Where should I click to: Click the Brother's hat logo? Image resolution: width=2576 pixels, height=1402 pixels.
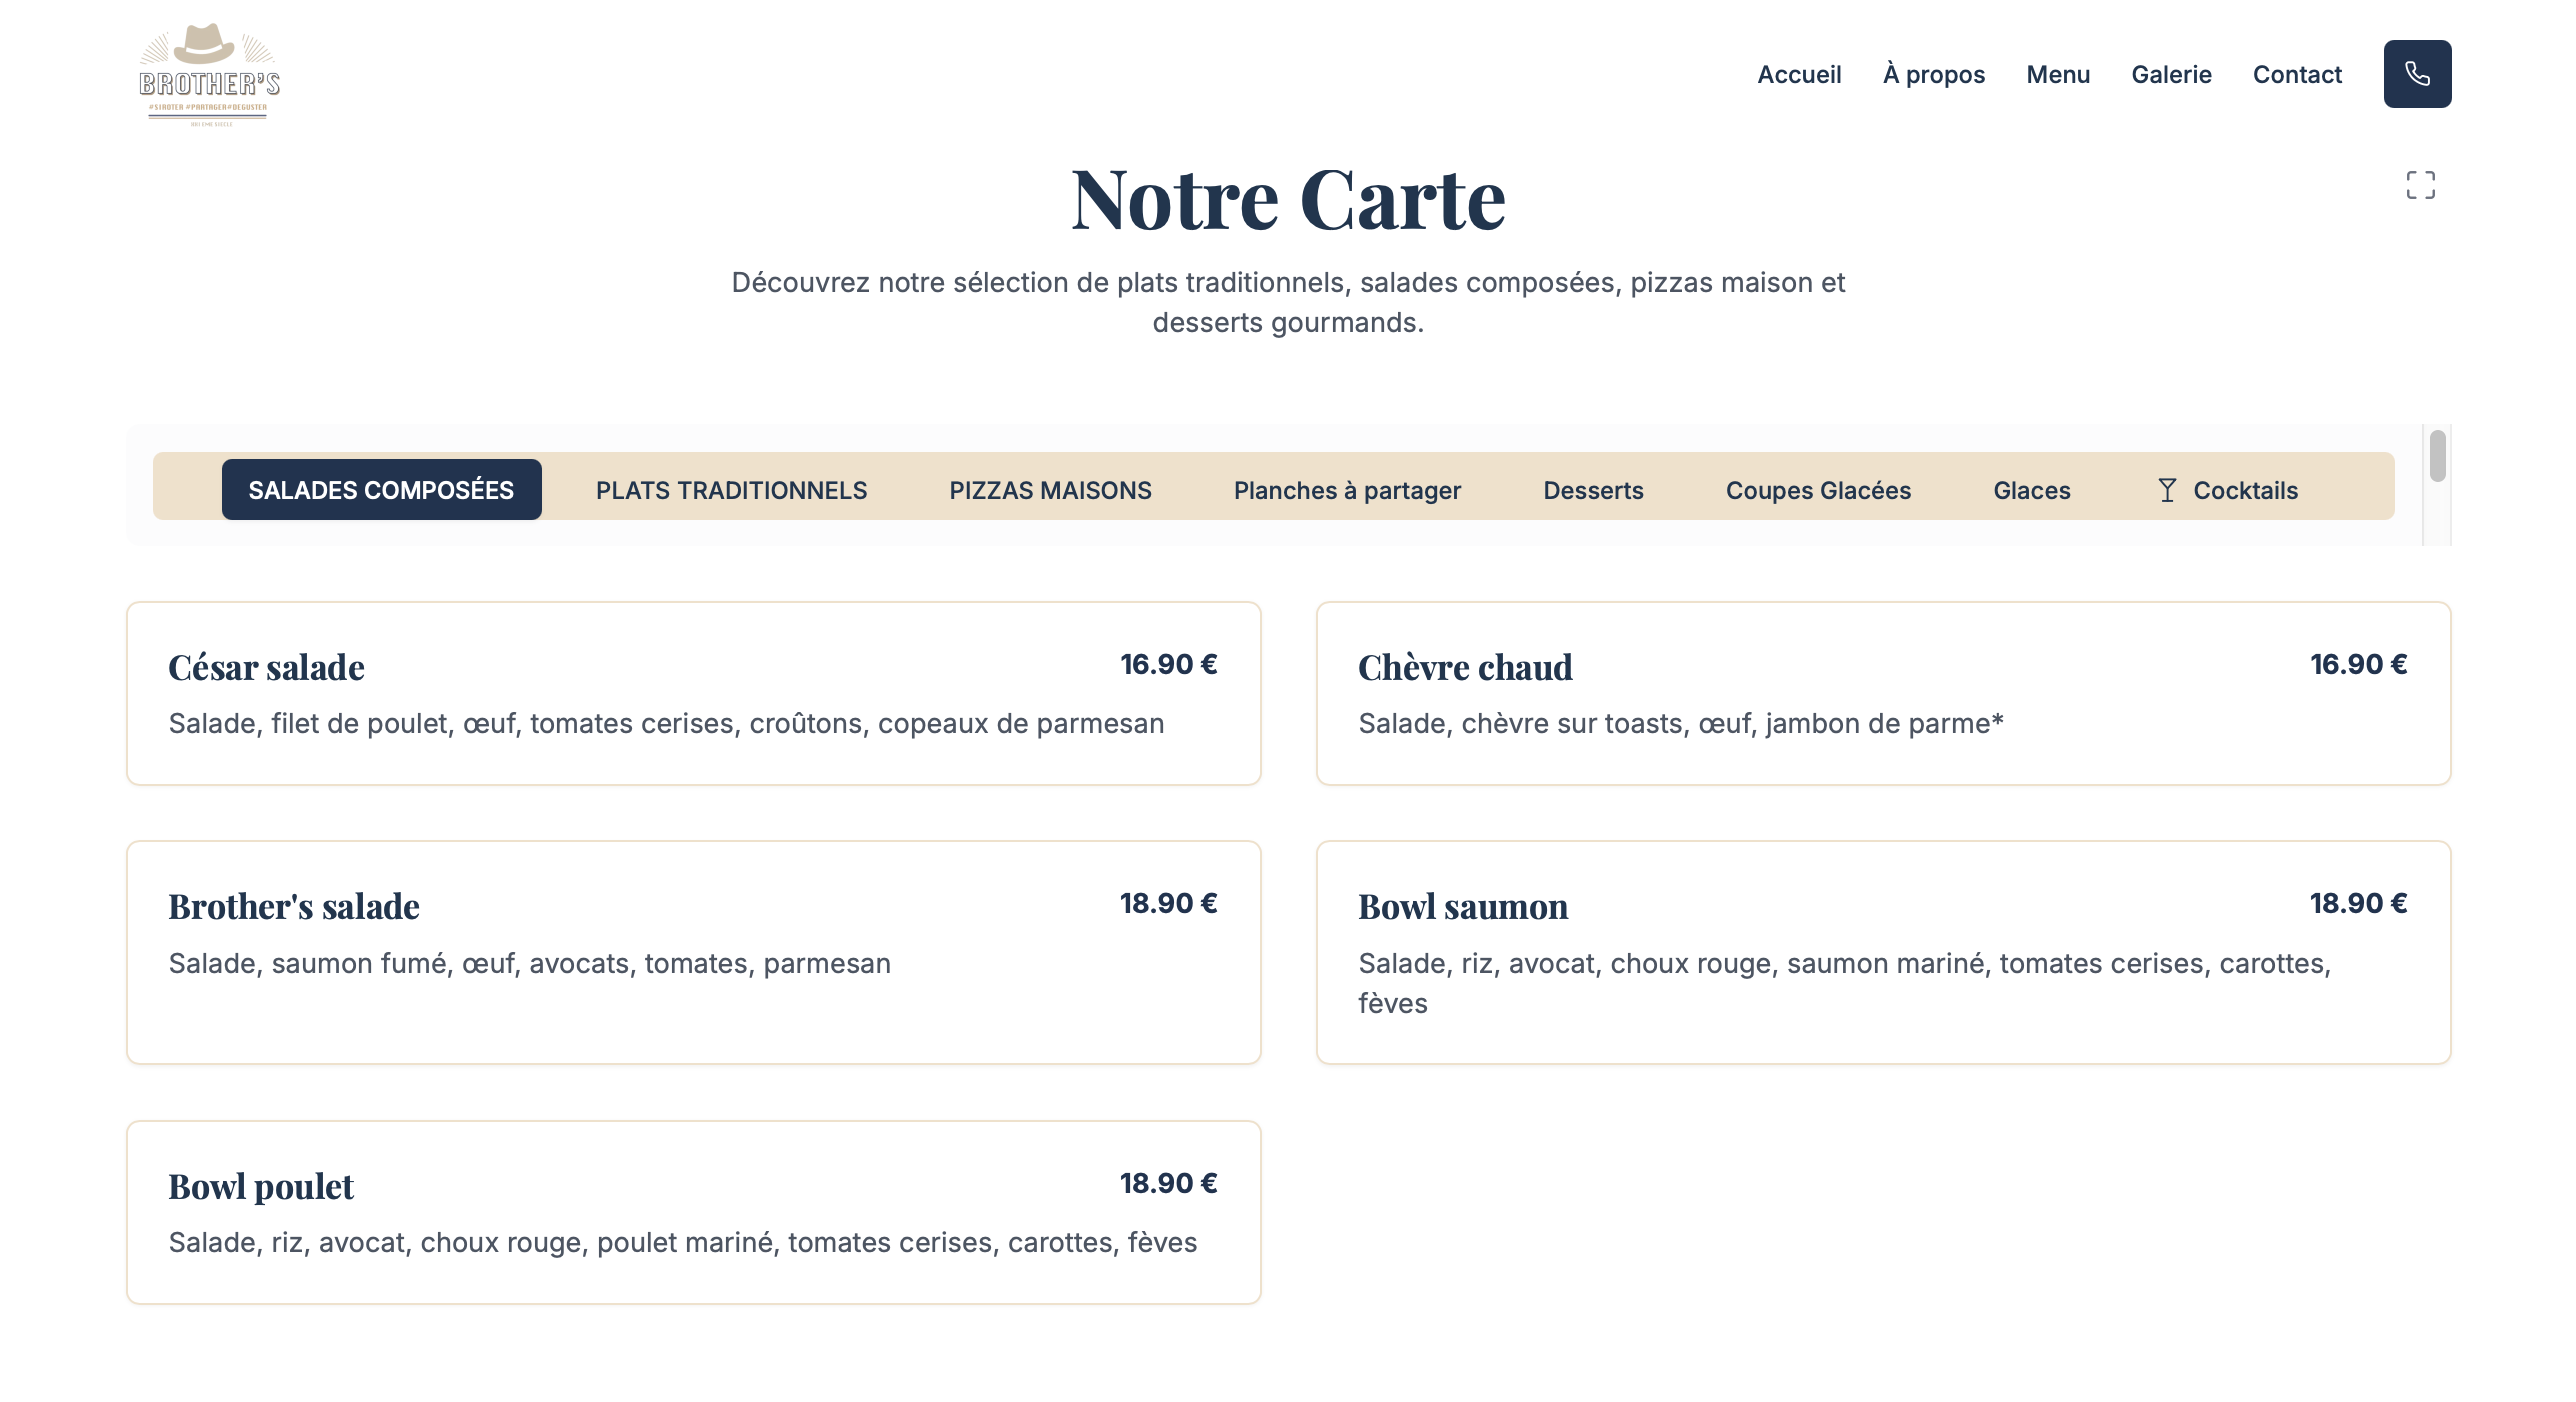coord(209,75)
